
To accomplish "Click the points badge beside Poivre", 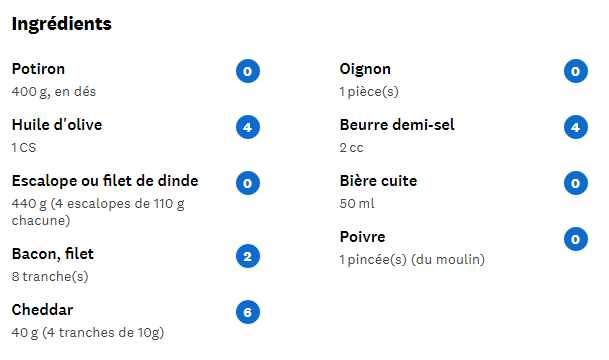I will 576,239.
